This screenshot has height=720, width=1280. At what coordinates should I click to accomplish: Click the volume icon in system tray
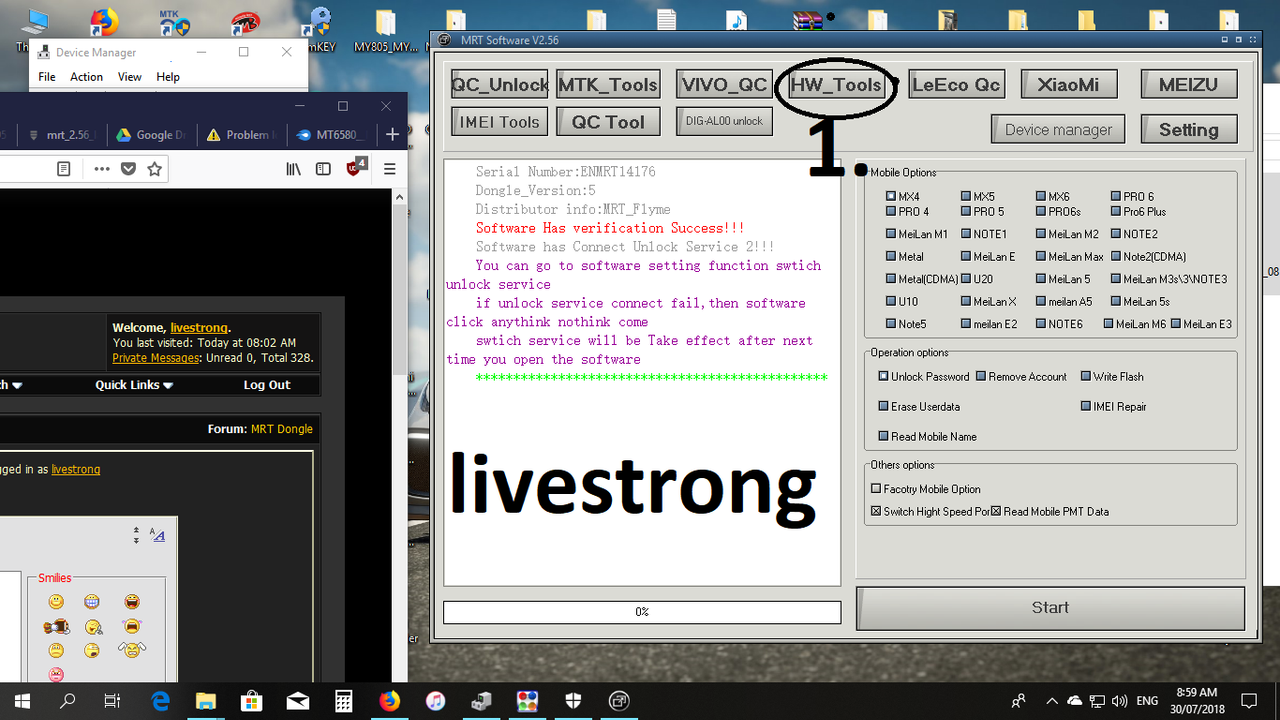tap(1121, 700)
